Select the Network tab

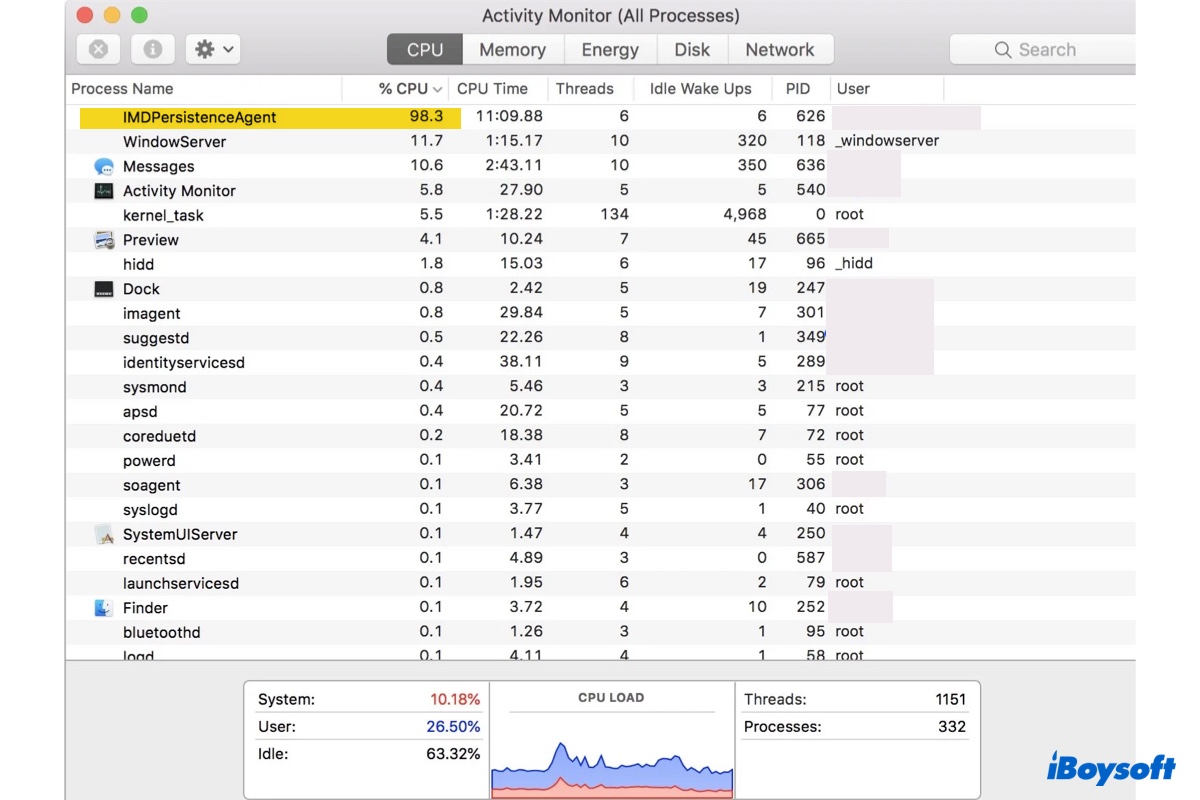(x=779, y=49)
